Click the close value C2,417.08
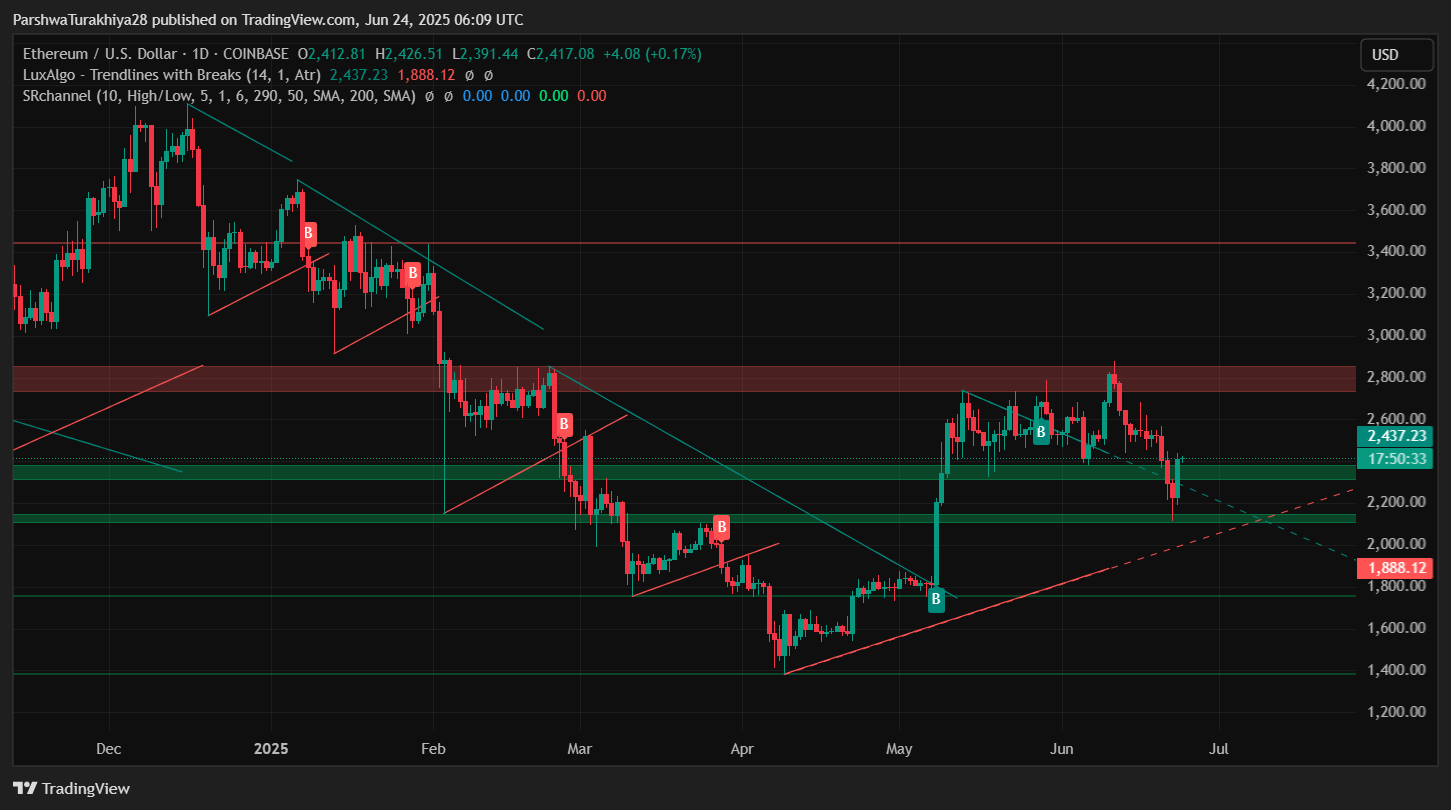The height and width of the screenshot is (810, 1451). click(x=560, y=53)
